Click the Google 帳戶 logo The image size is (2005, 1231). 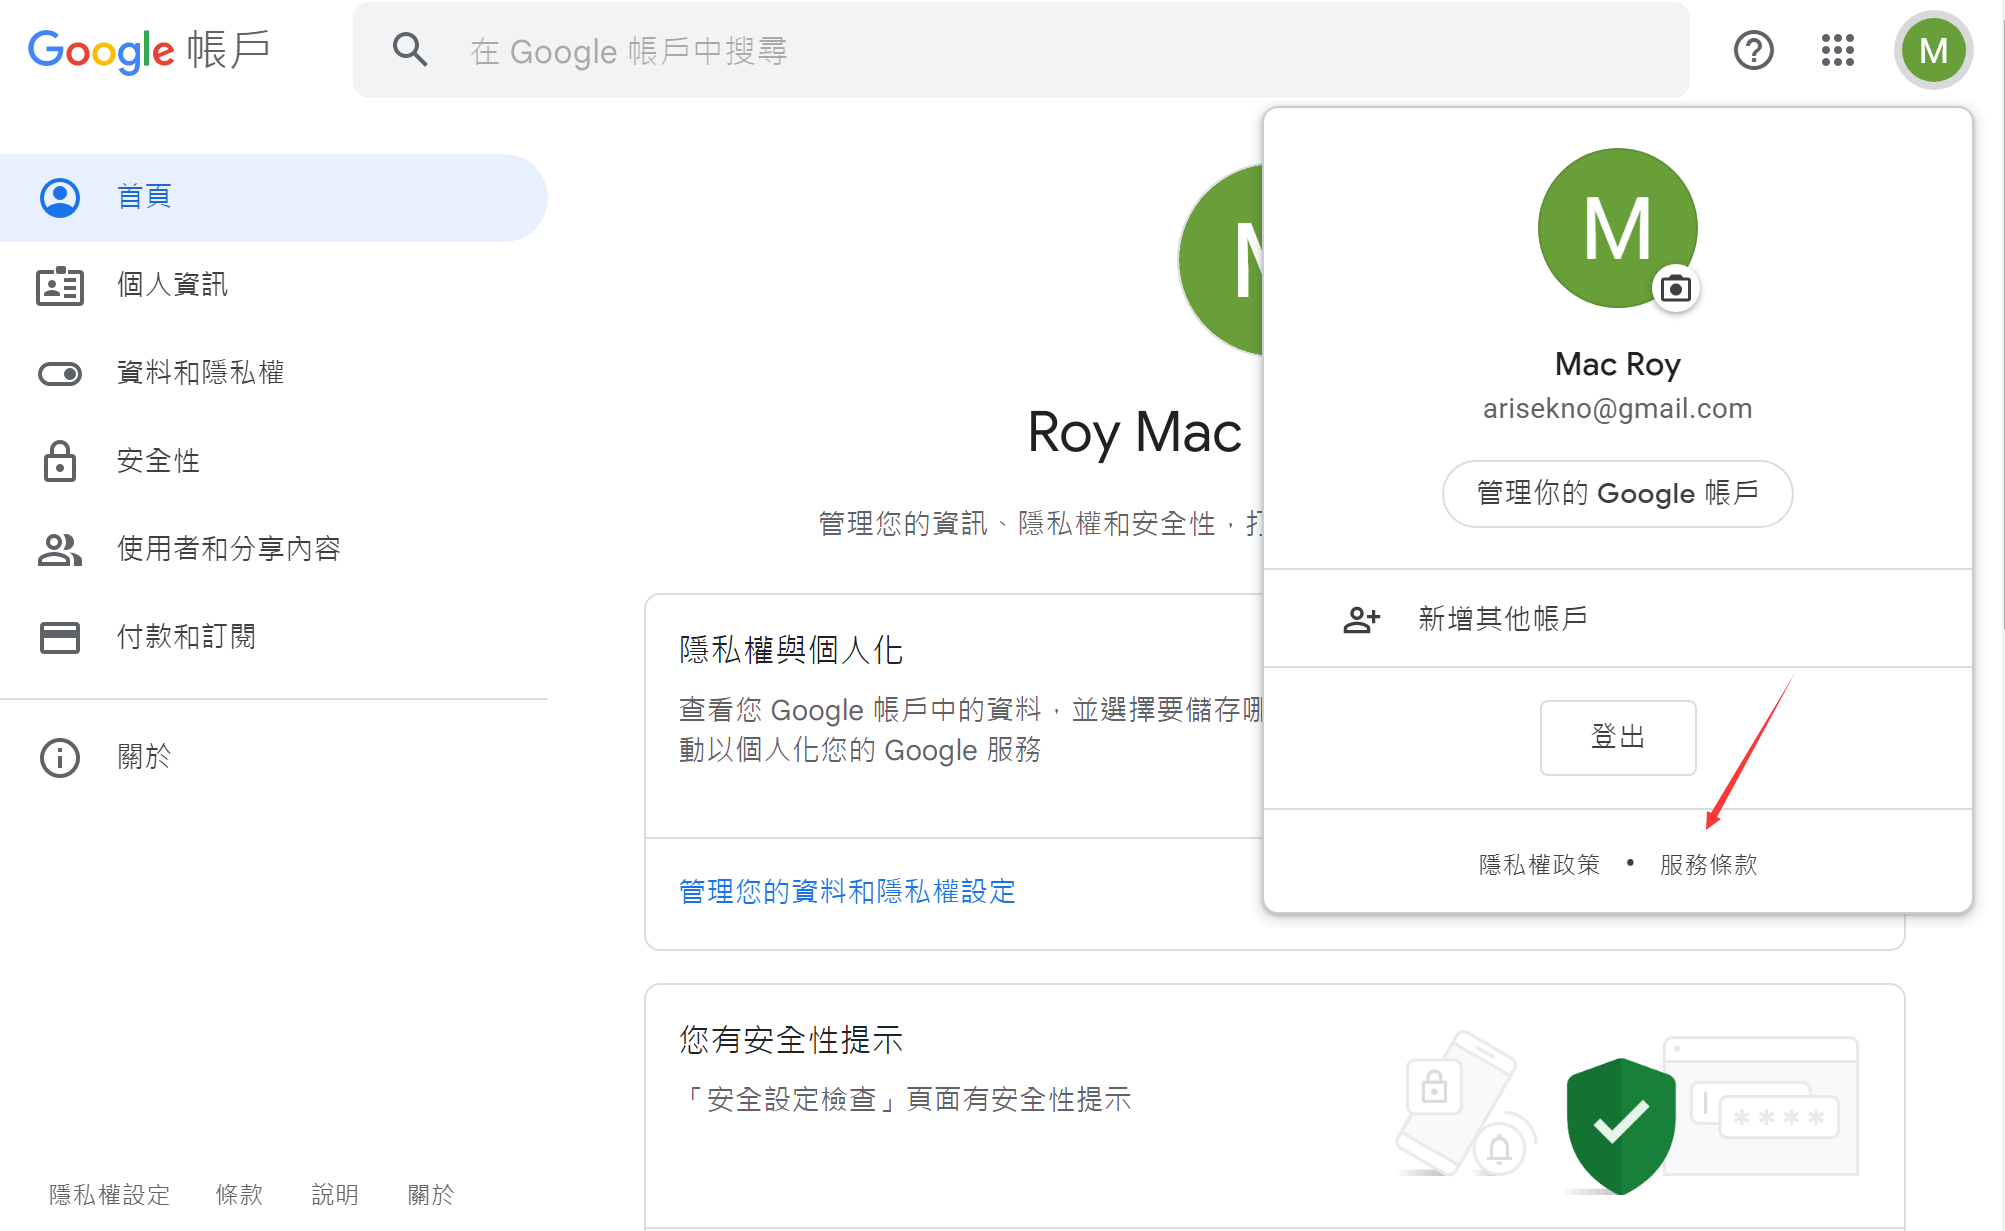pyautogui.click(x=149, y=50)
